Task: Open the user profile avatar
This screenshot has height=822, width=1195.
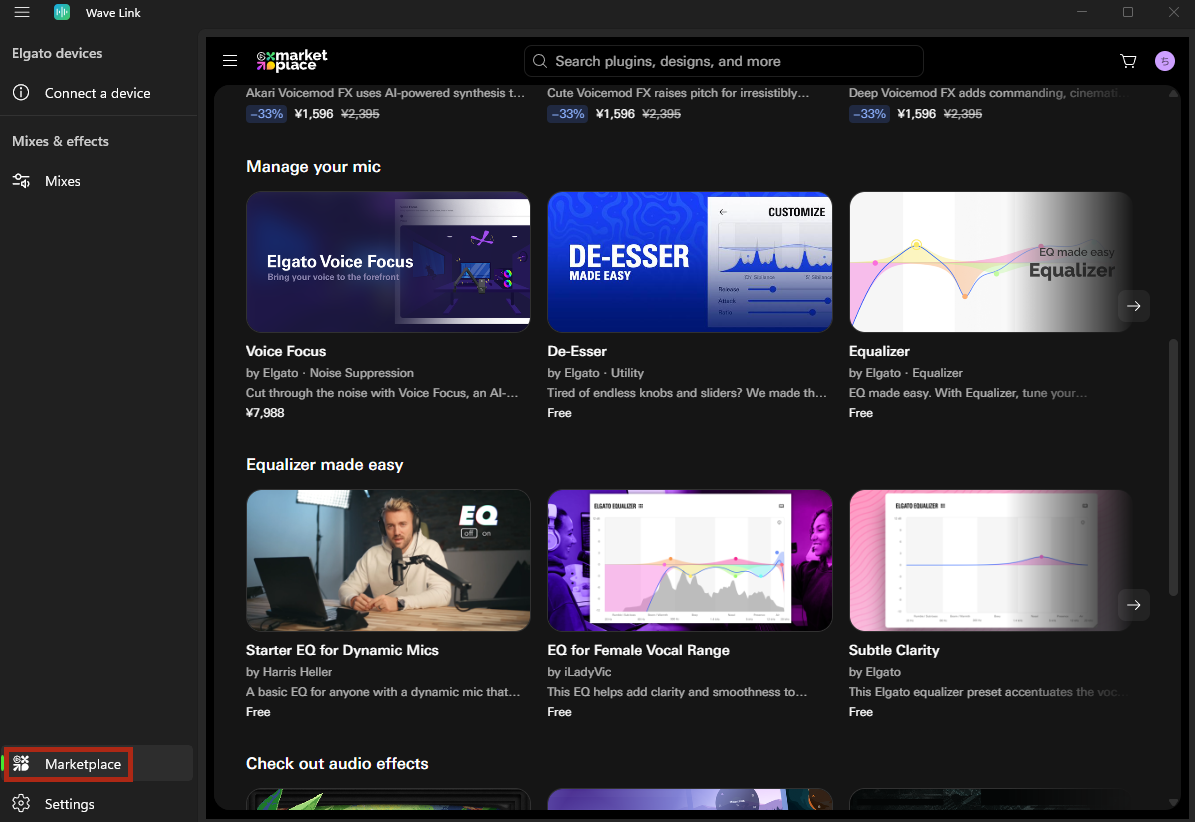Action: (x=1165, y=61)
